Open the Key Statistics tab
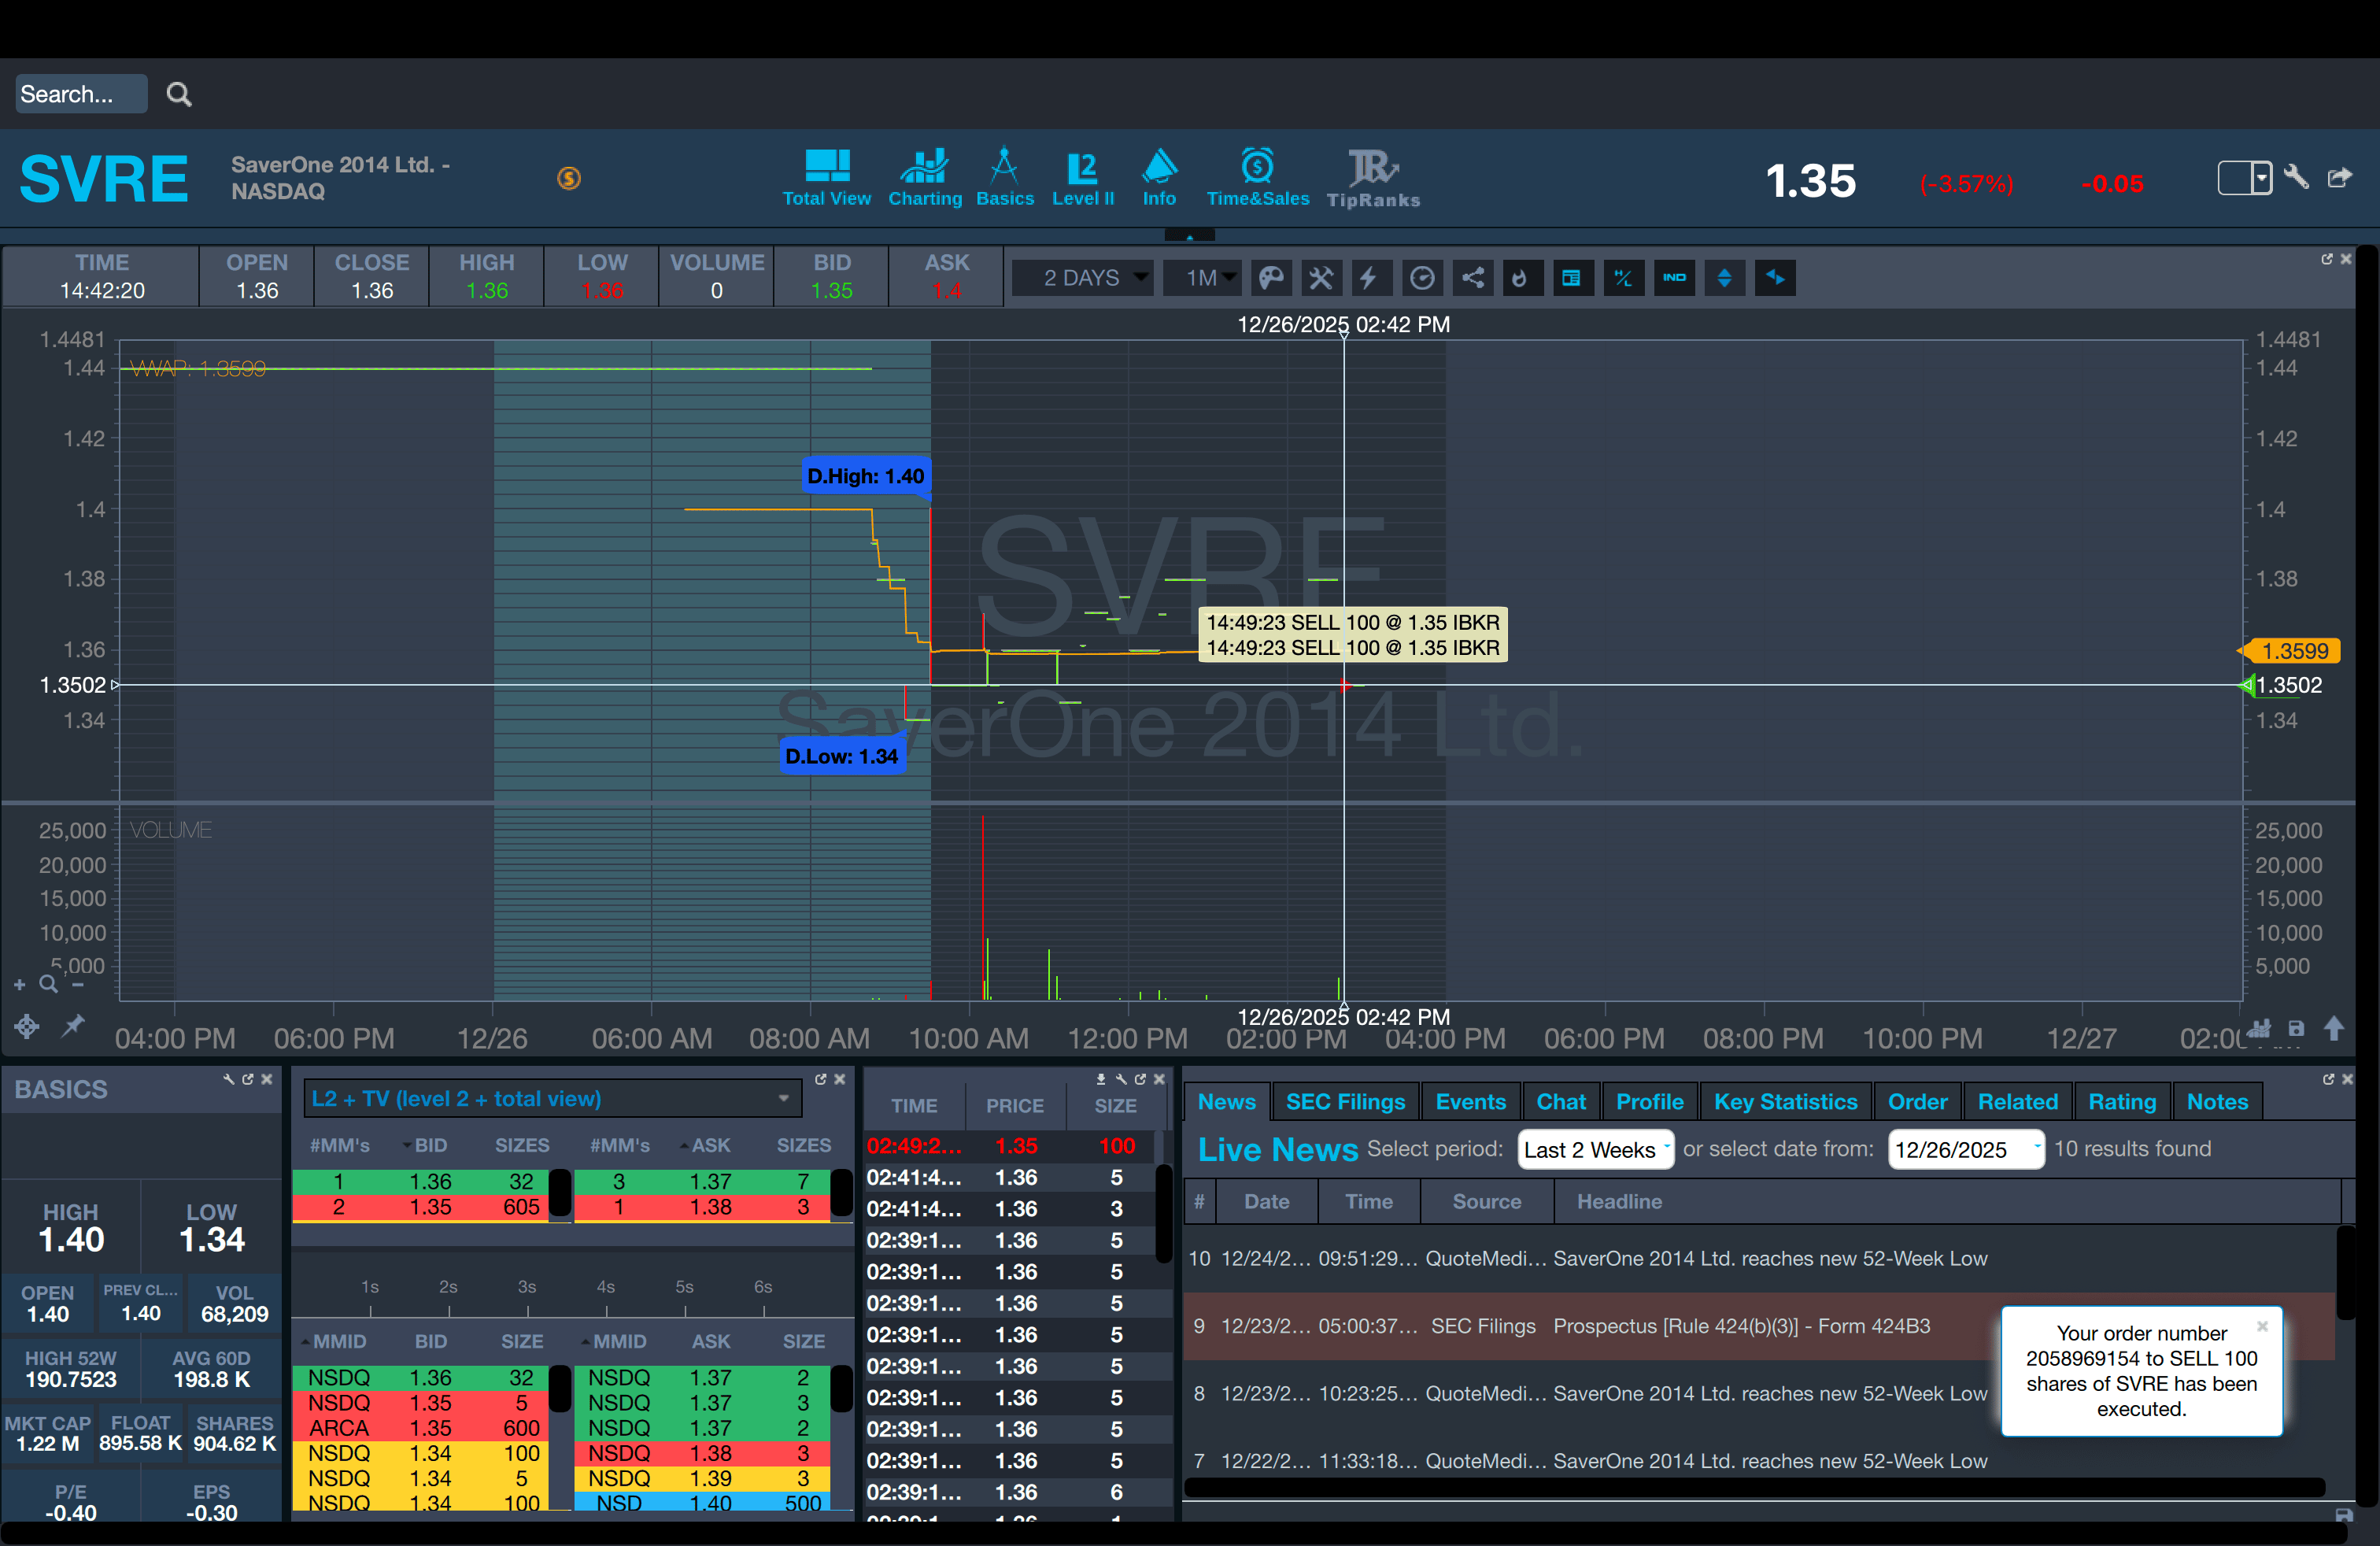Viewport: 2380px width, 1546px height. (1784, 1102)
